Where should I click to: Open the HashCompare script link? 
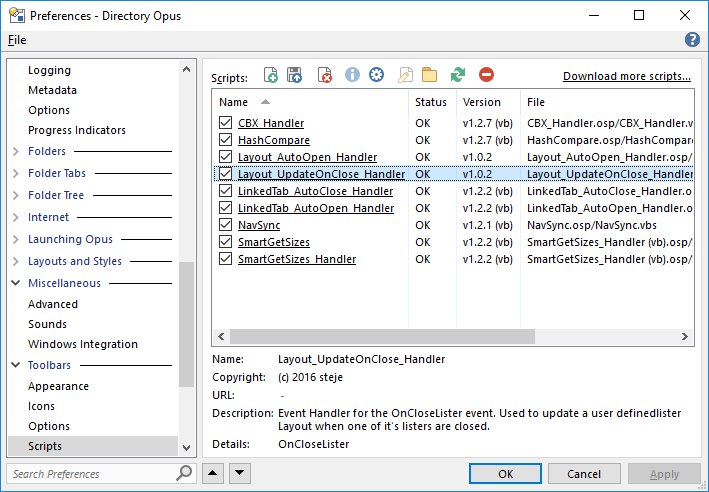click(274, 140)
